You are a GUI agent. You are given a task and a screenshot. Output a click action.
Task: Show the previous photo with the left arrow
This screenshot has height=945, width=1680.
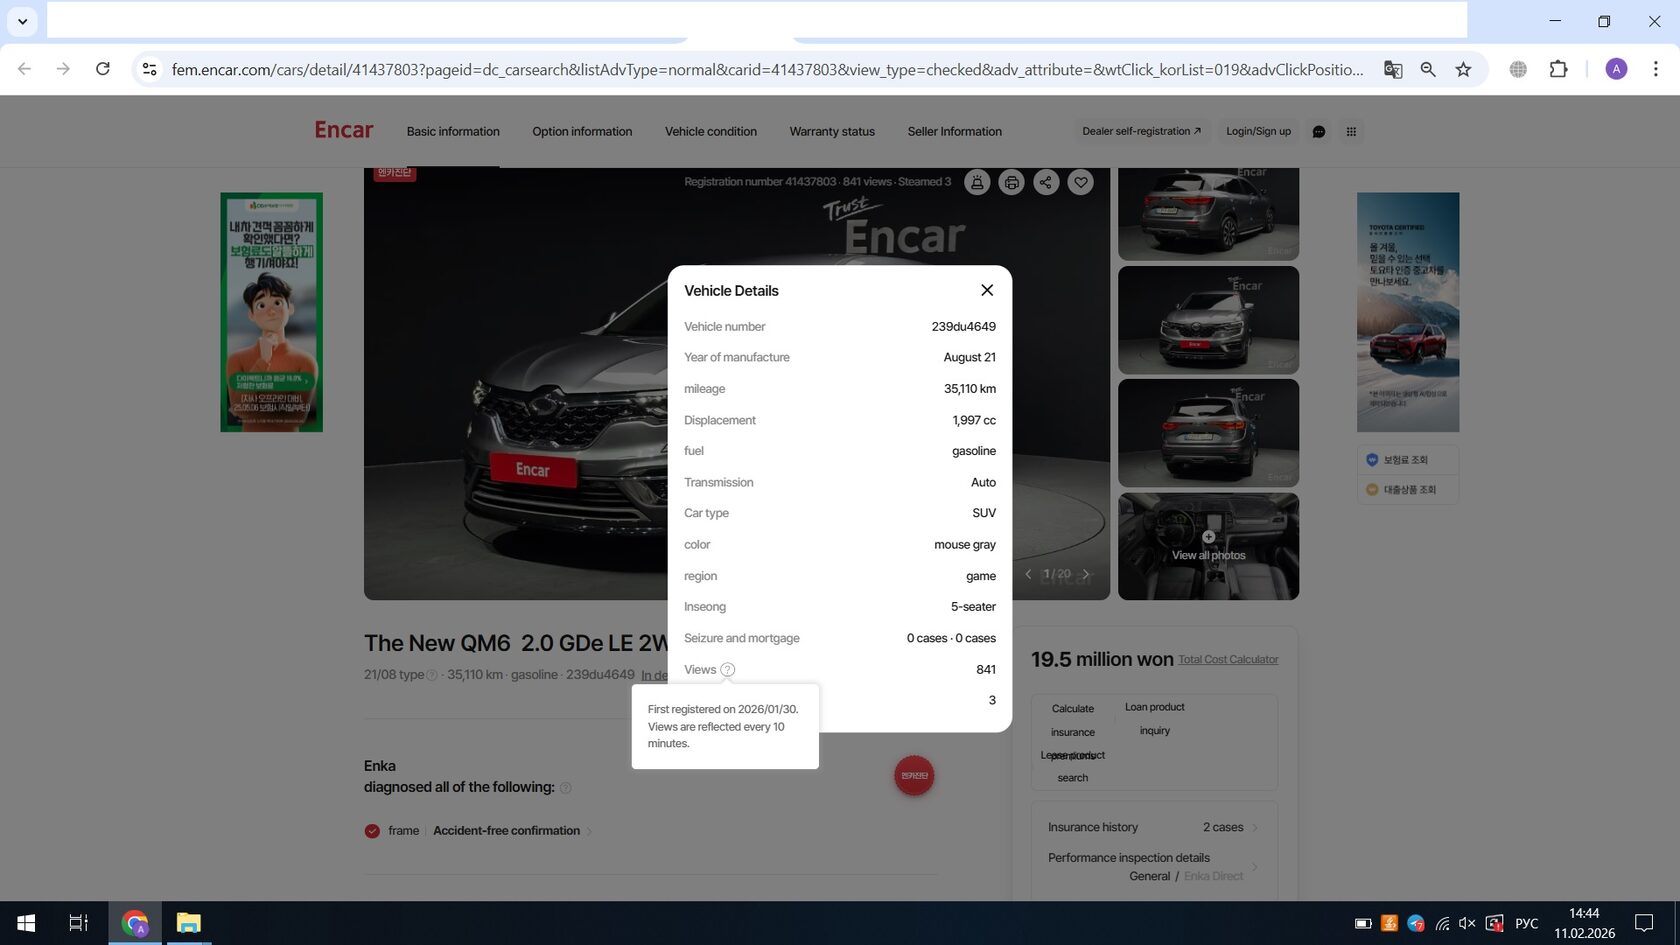click(1028, 574)
